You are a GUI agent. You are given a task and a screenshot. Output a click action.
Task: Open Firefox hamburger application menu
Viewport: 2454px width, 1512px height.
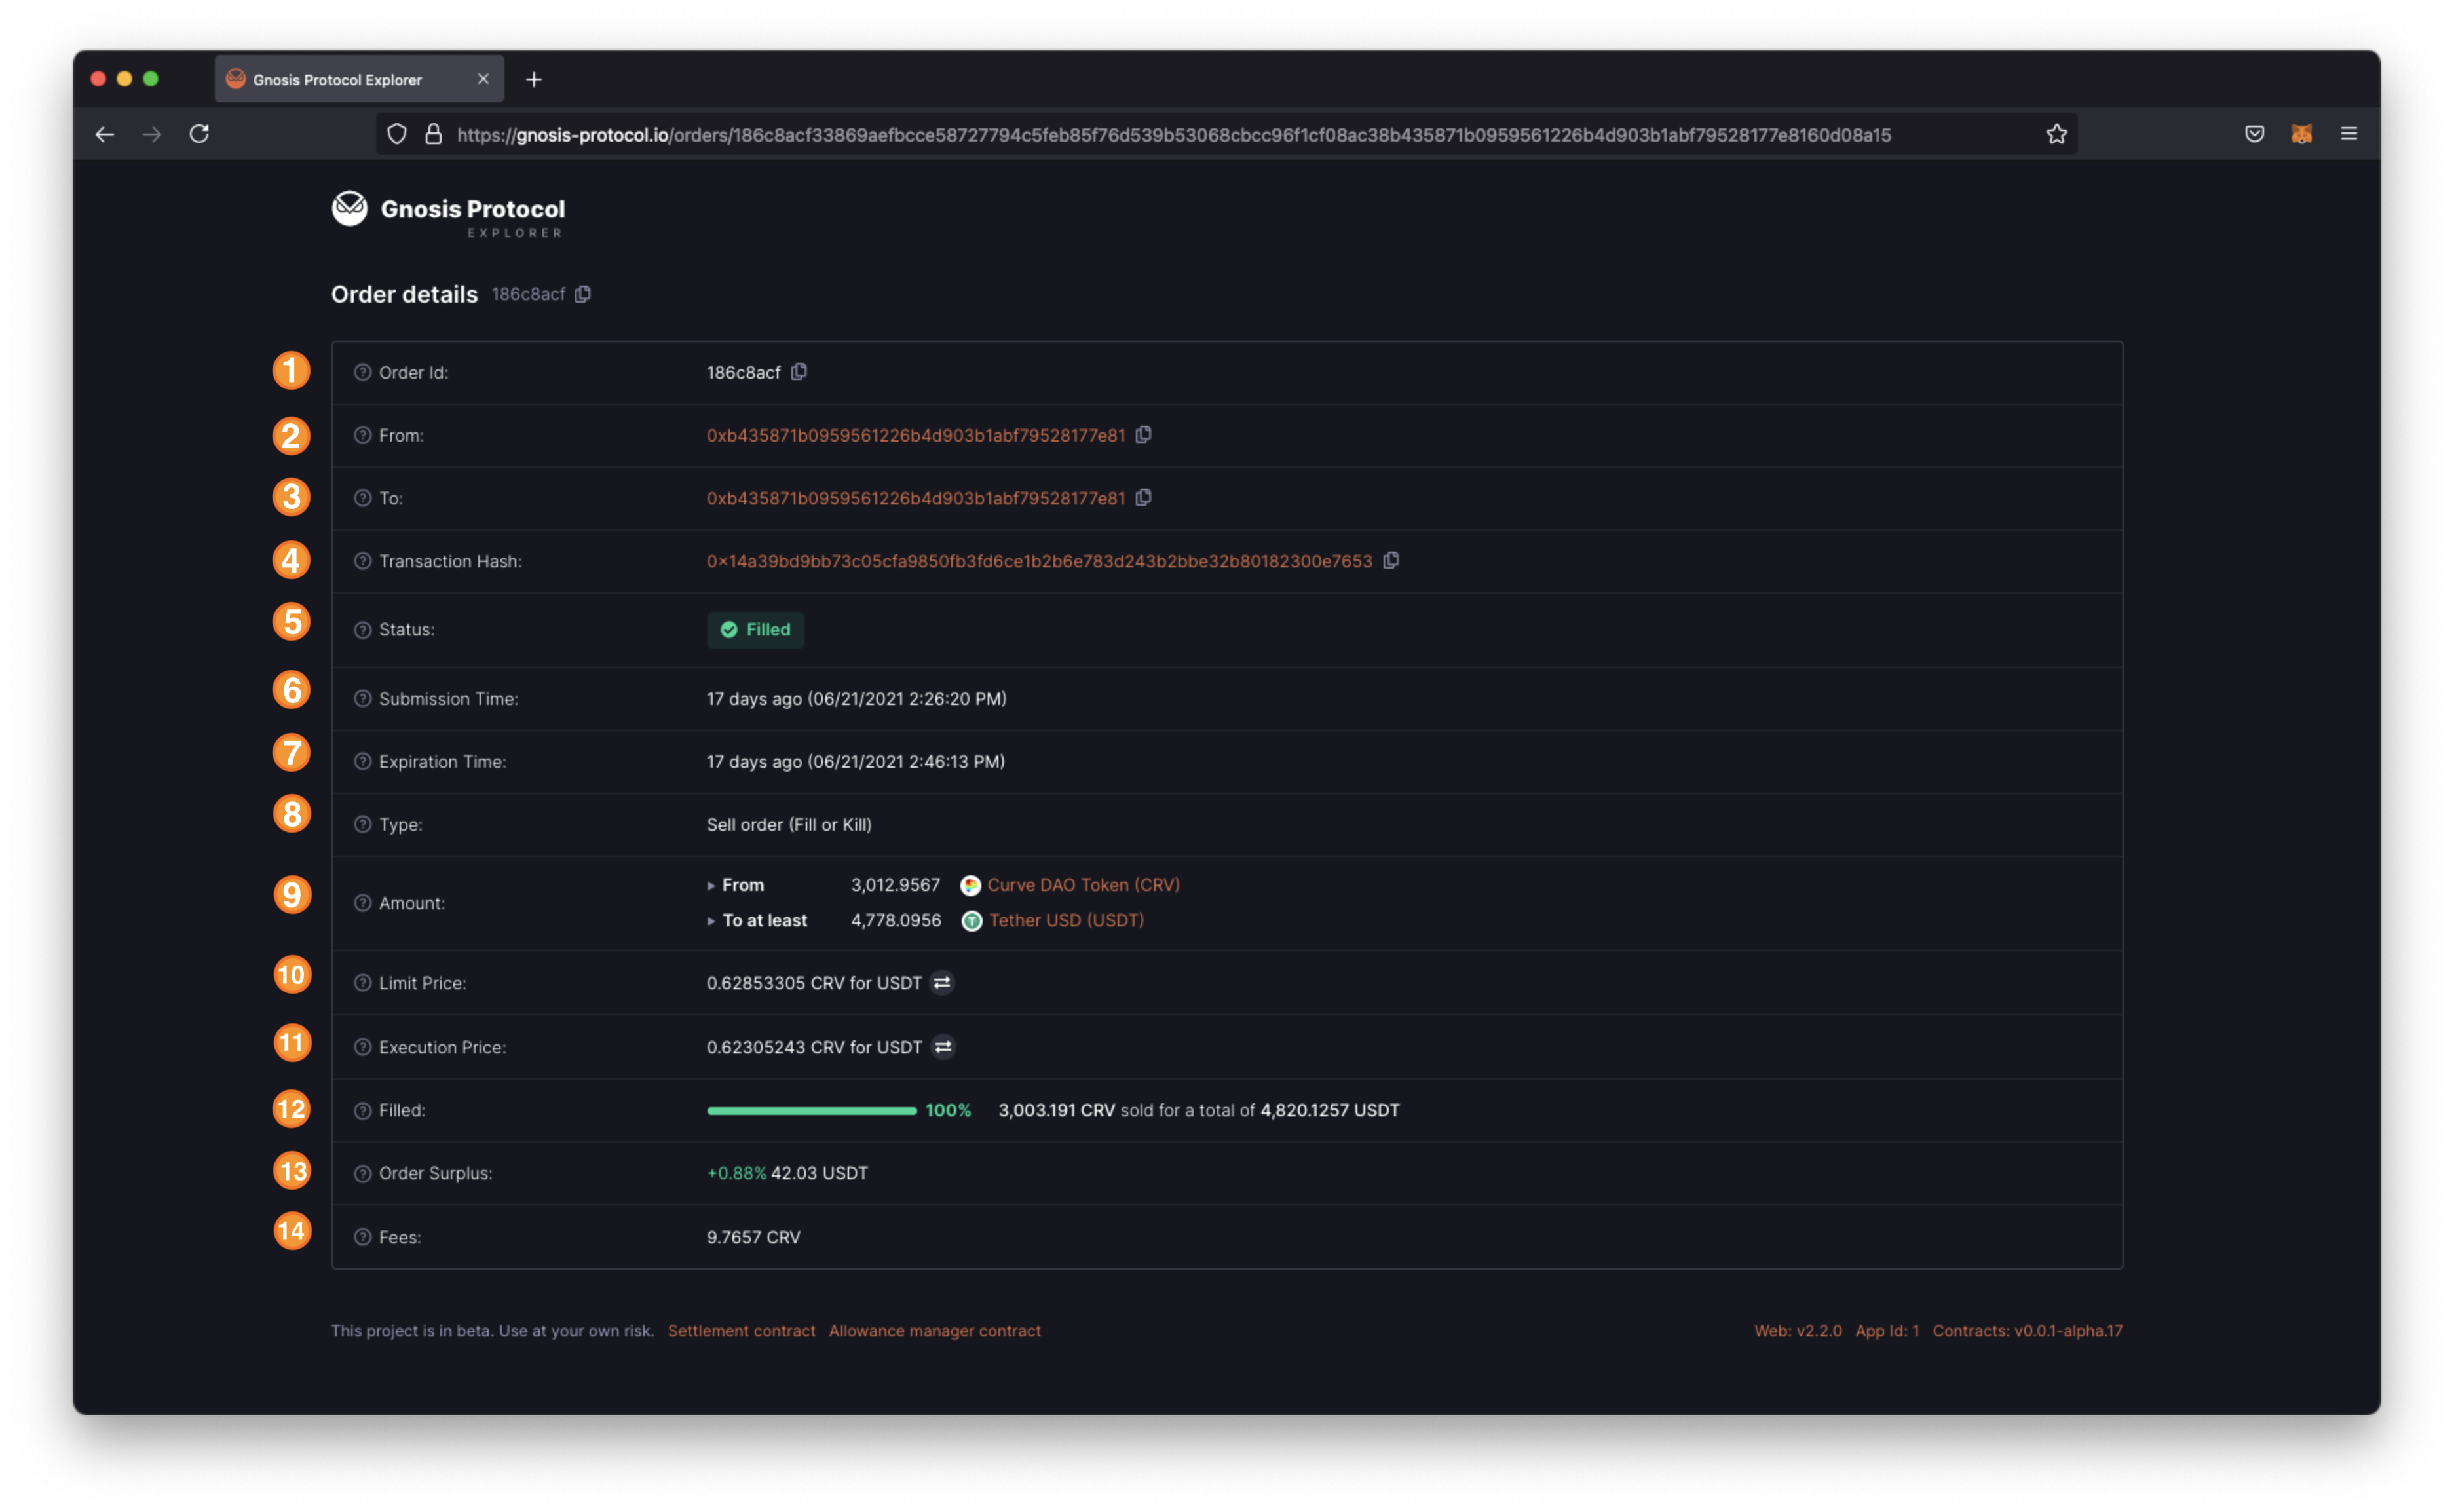(2349, 134)
